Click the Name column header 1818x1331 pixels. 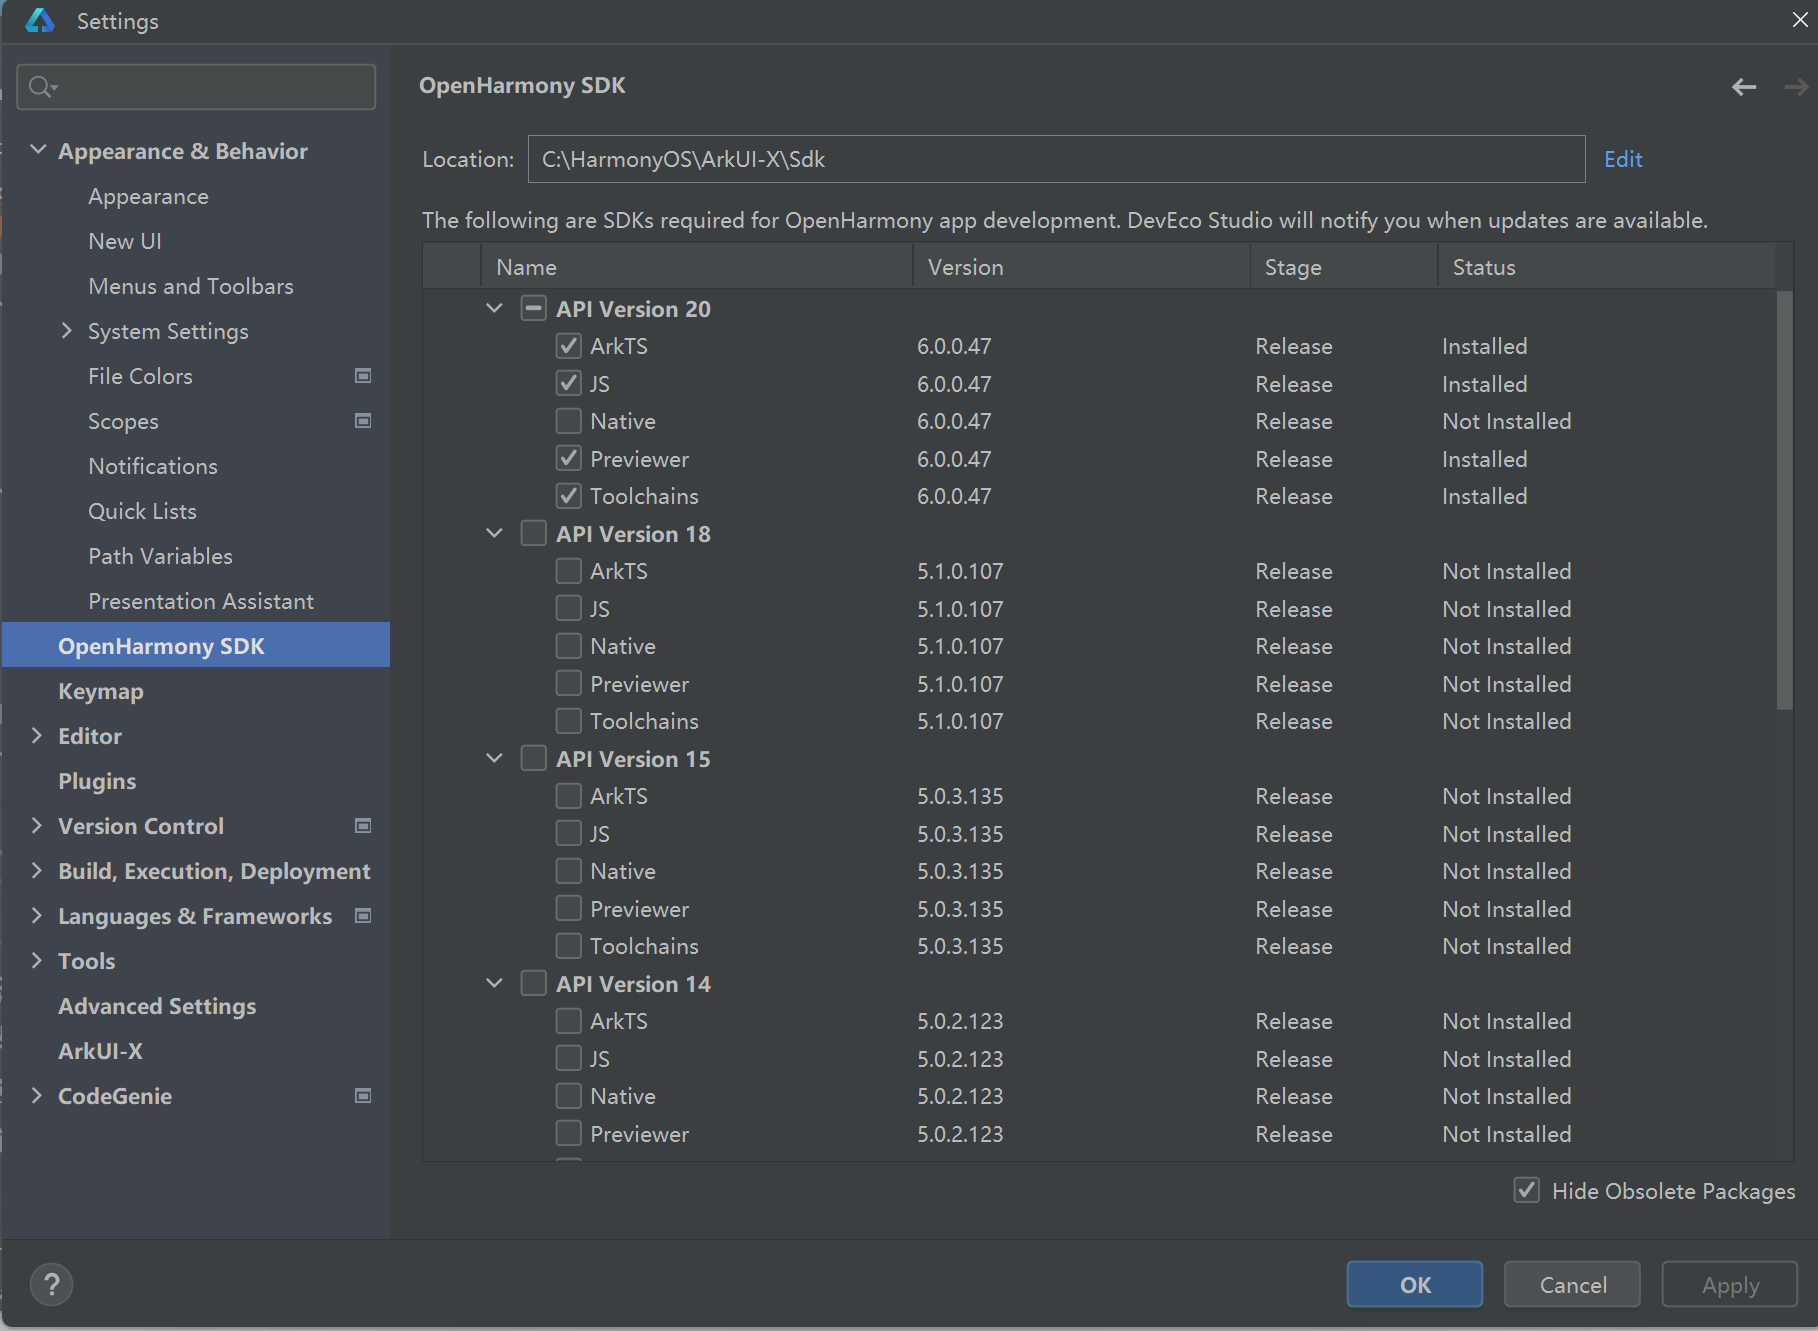[x=697, y=267]
